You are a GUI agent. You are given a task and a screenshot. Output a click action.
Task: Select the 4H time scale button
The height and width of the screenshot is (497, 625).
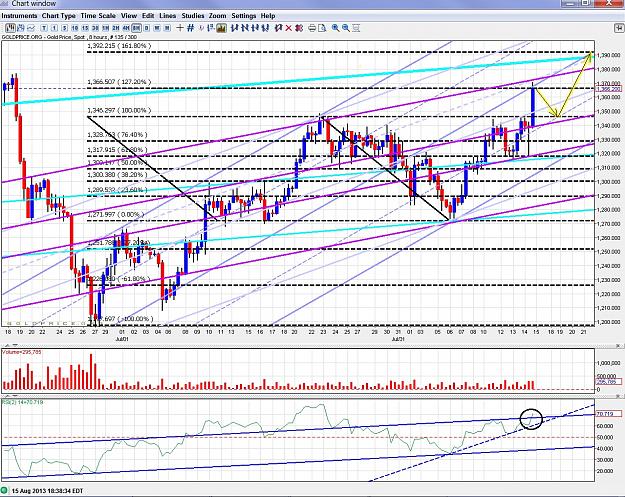pos(126,28)
